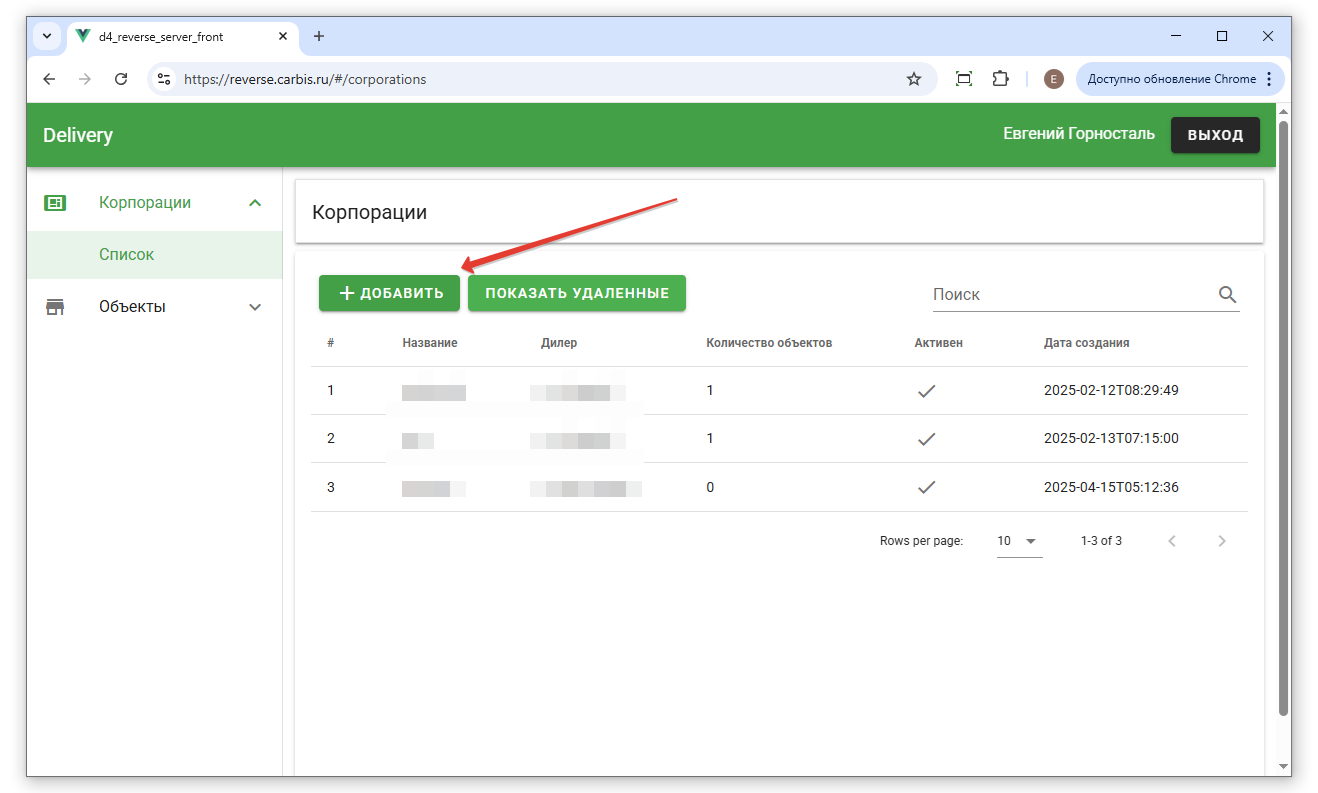Reload the page
Viewport: 1318px width, 793px height.
121,79
